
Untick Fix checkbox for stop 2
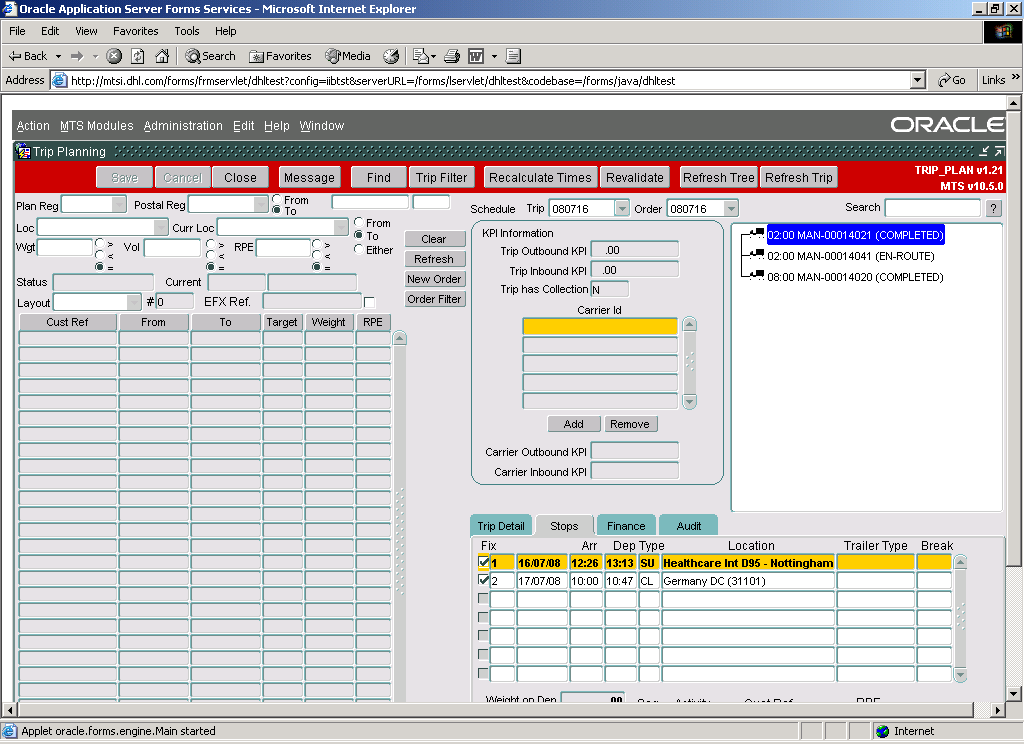pyautogui.click(x=484, y=579)
